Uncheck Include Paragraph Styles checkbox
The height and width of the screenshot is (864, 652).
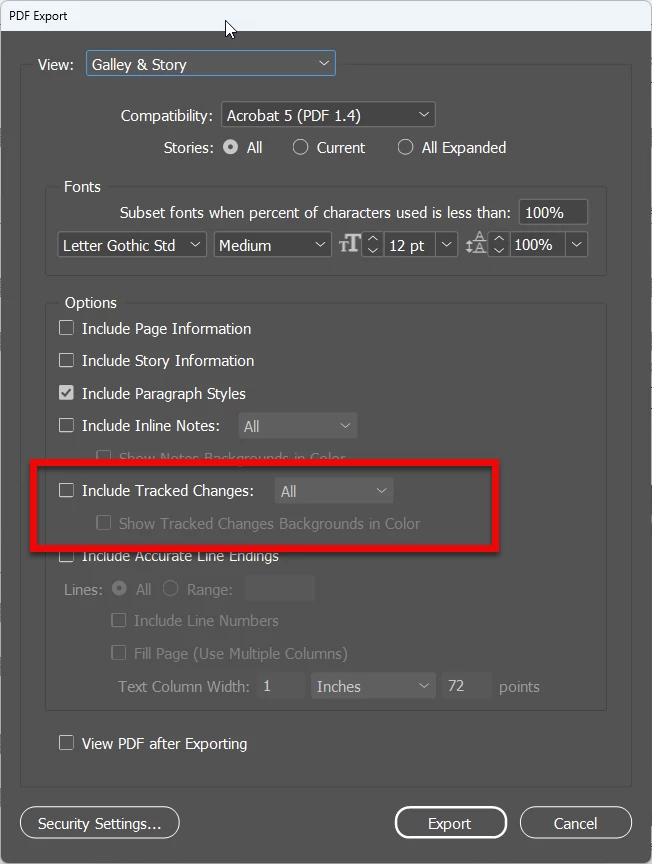click(66, 393)
